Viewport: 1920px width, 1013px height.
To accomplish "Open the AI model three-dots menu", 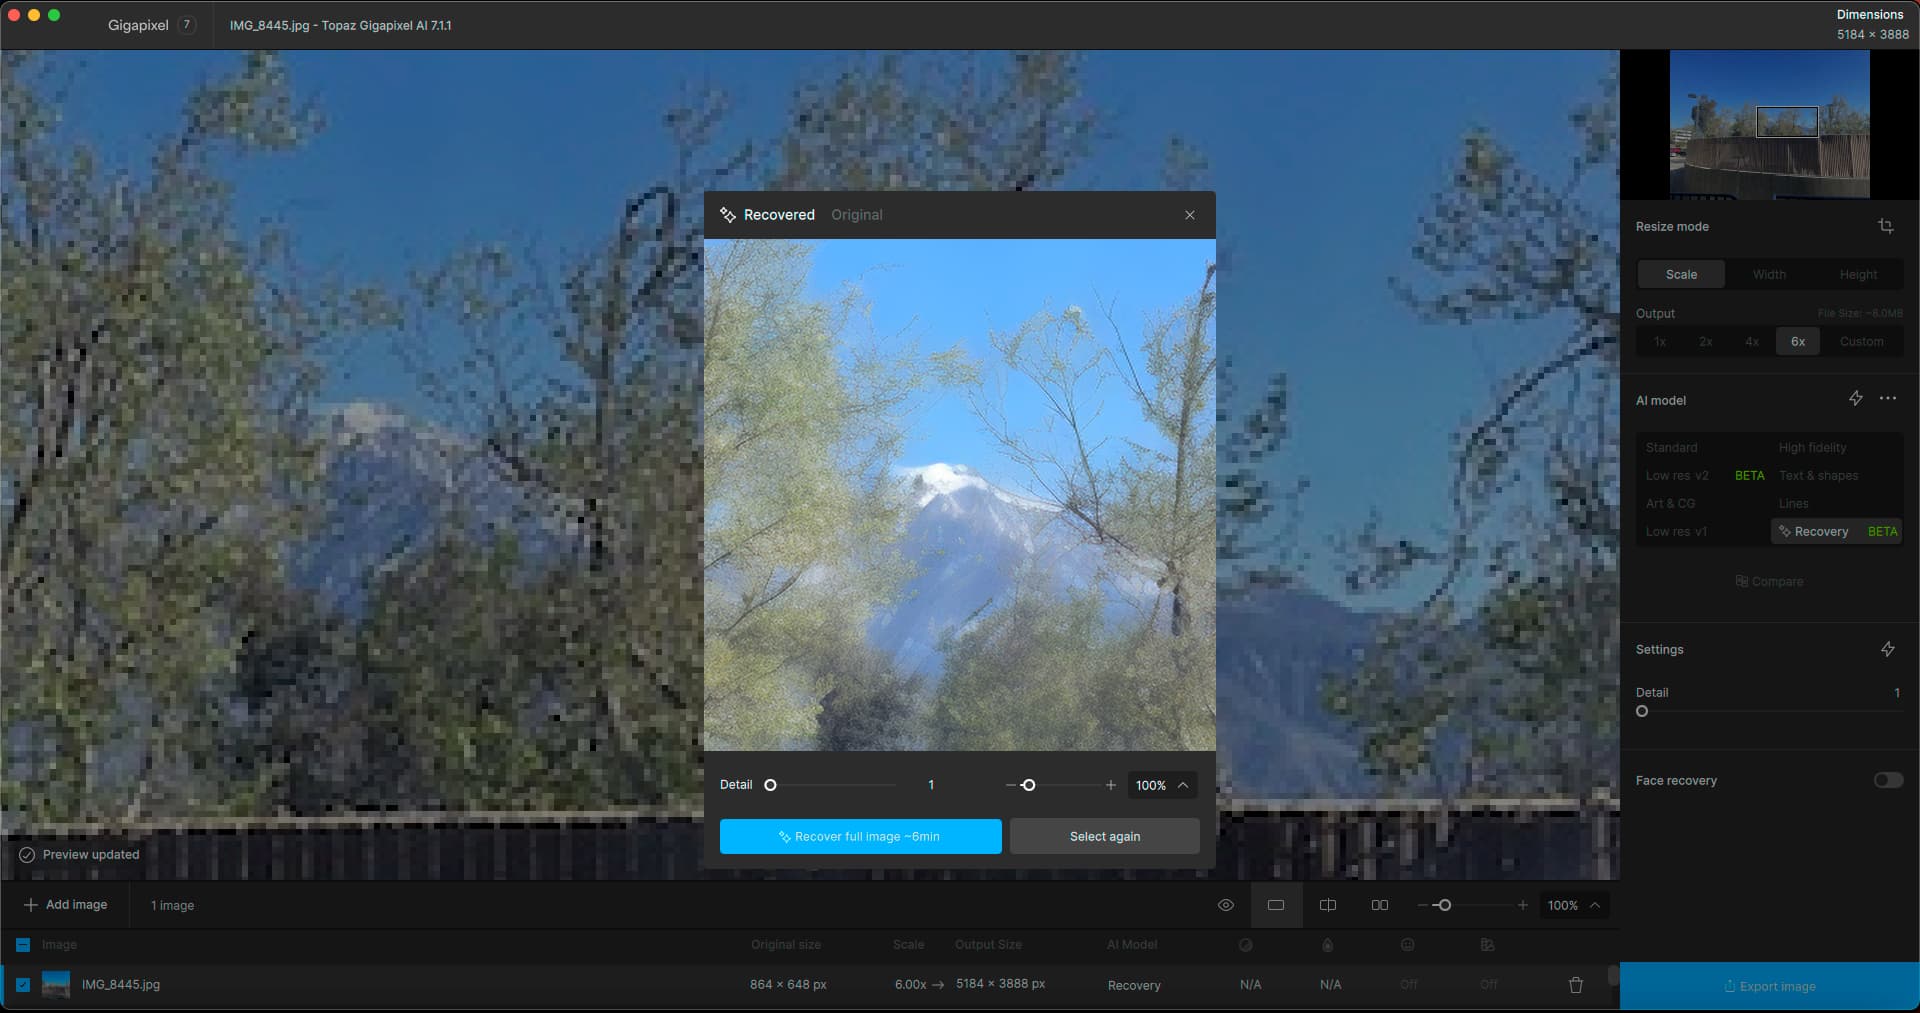I will 1887,399.
